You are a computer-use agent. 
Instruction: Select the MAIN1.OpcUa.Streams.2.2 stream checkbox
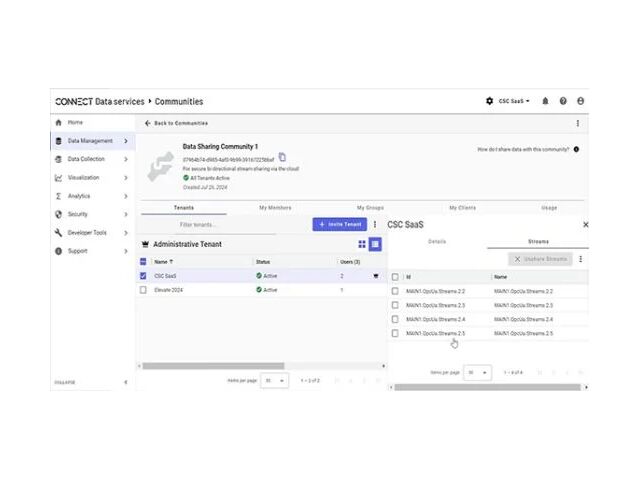(395, 291)
